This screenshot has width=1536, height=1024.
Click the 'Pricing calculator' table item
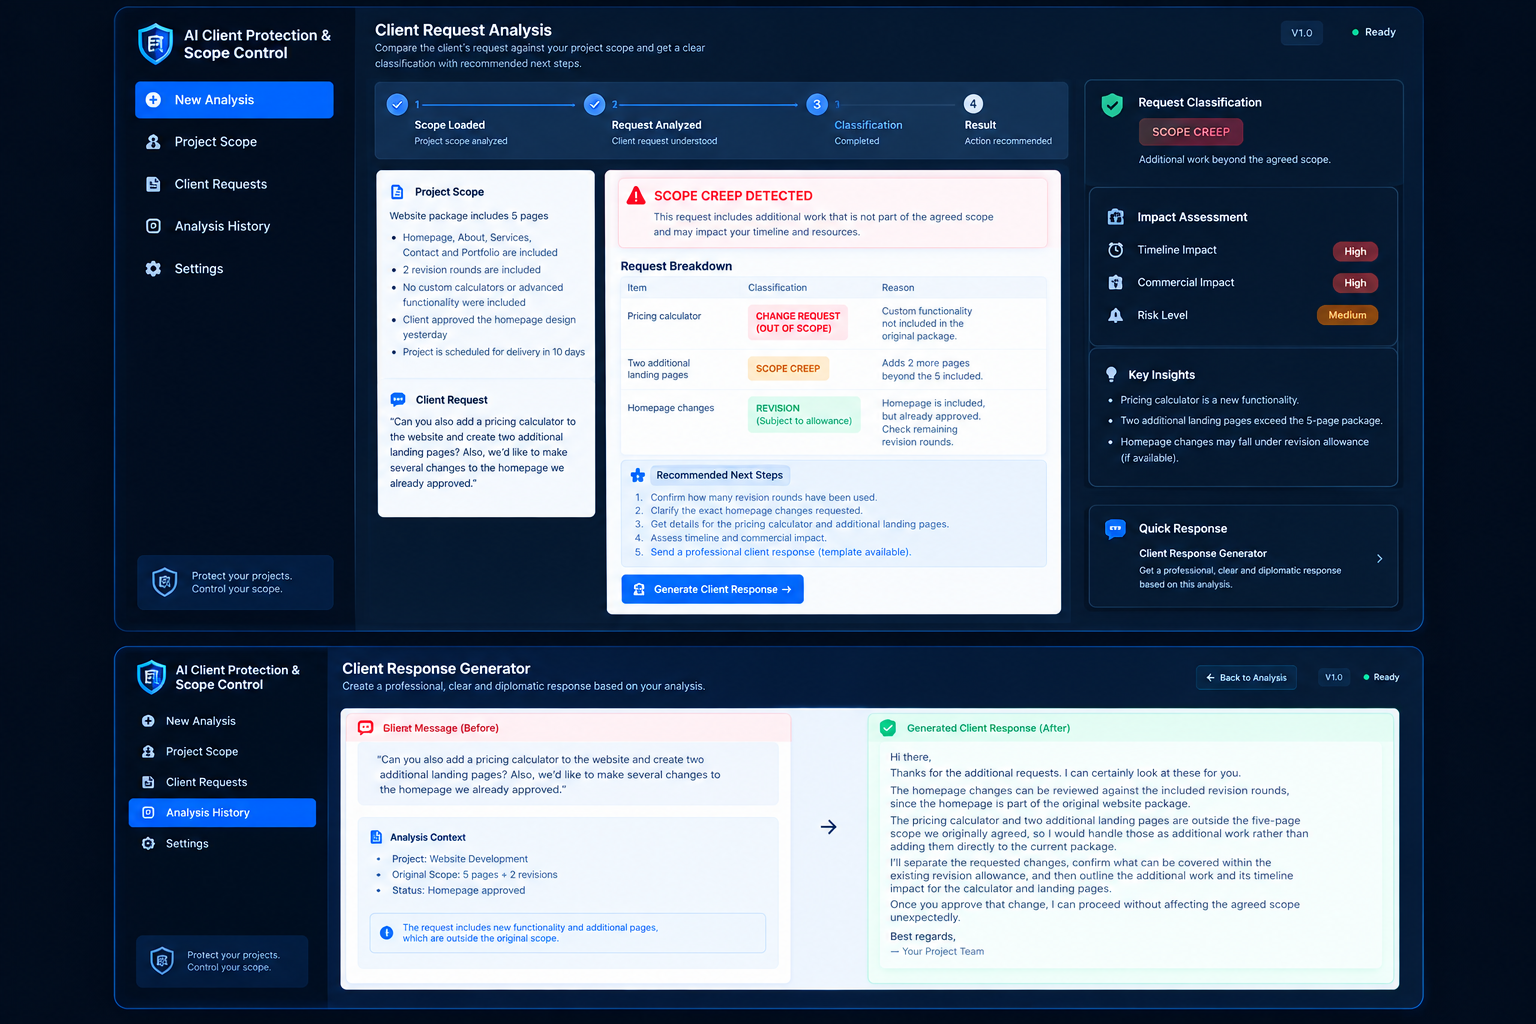coord(664,316)
